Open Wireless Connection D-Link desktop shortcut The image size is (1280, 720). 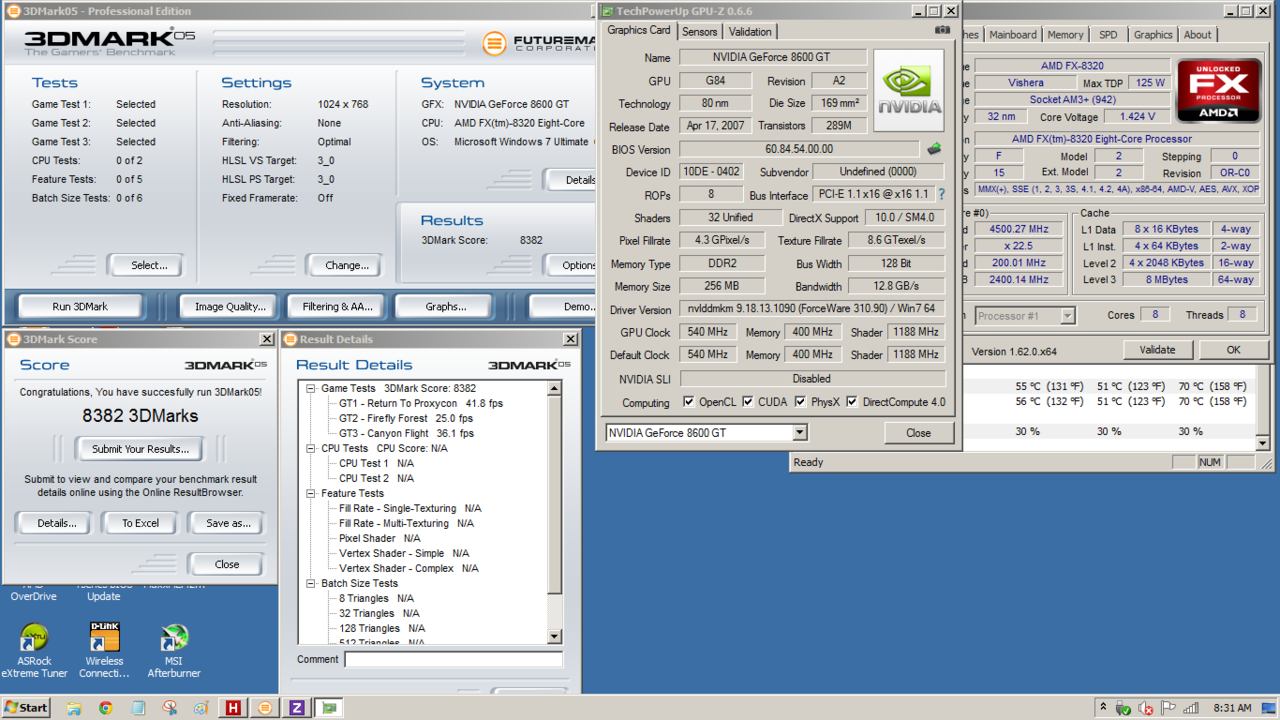(x=104, y=651)
